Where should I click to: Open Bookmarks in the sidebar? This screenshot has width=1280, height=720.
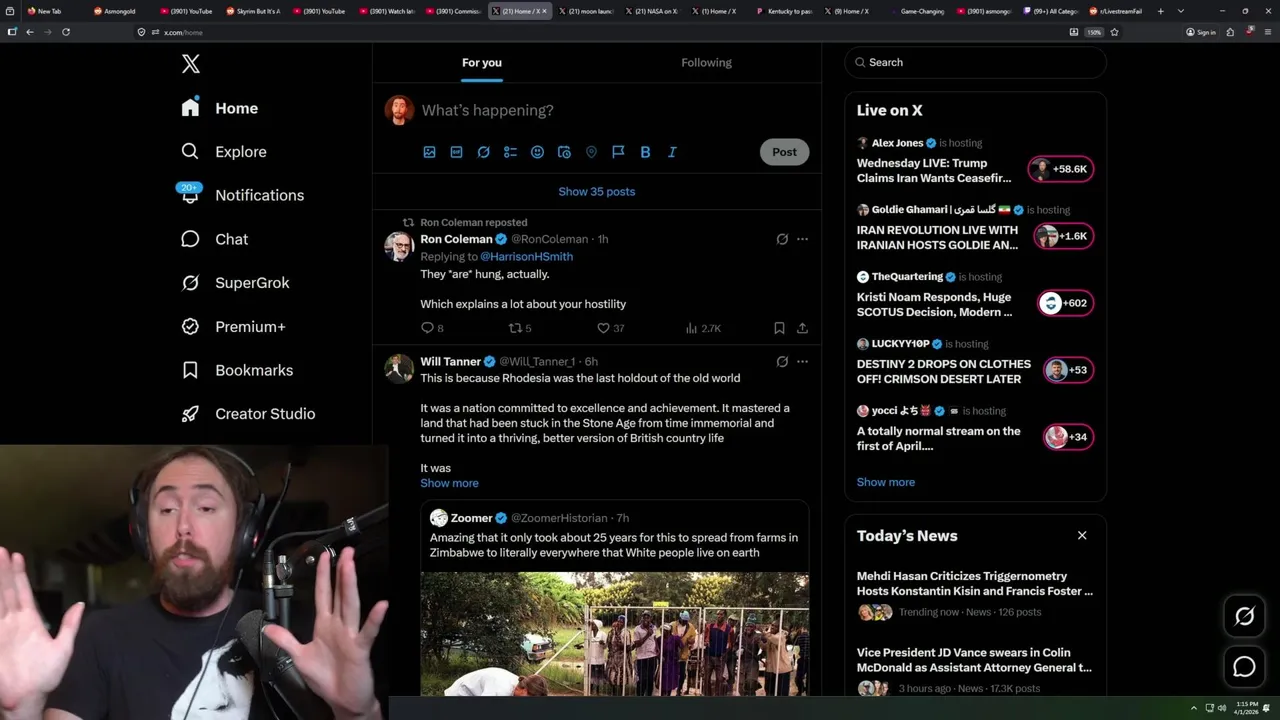tap(237, 370)
